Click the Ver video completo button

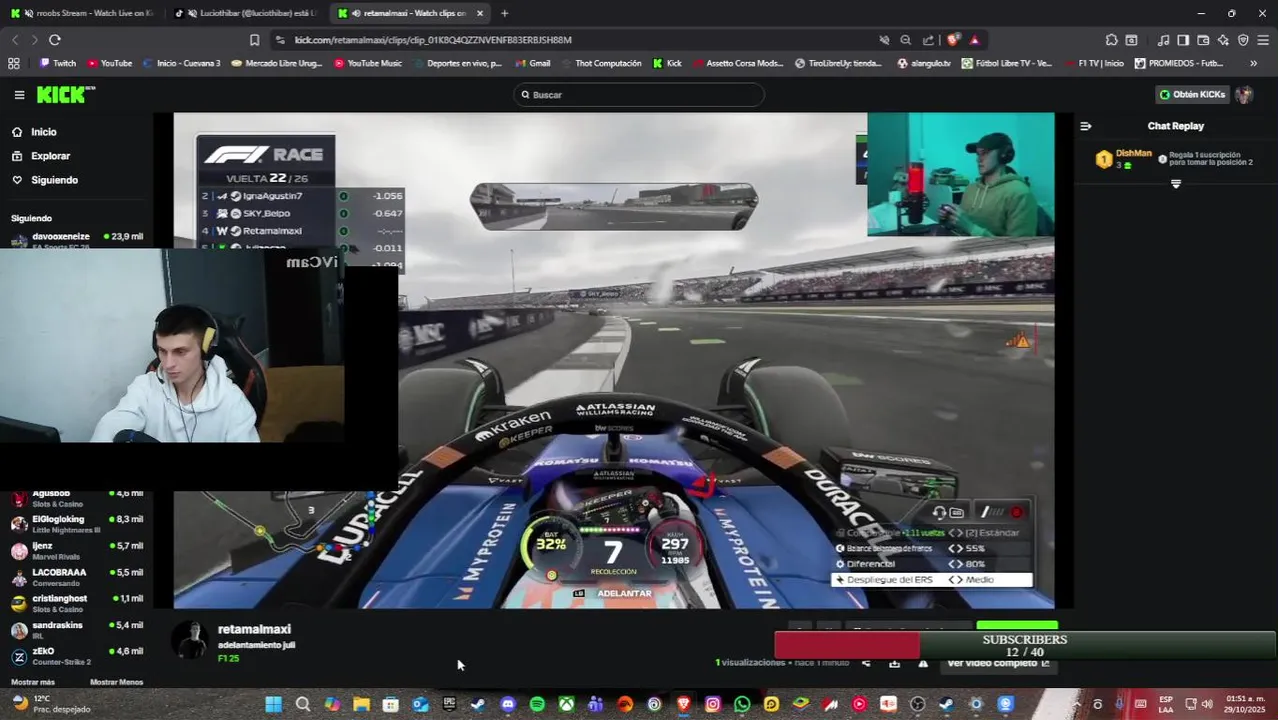[998, 663]
